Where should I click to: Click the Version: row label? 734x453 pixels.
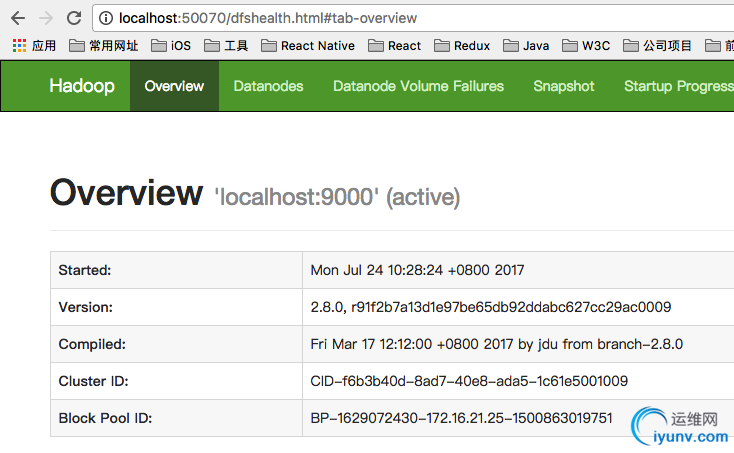[86, 307]
